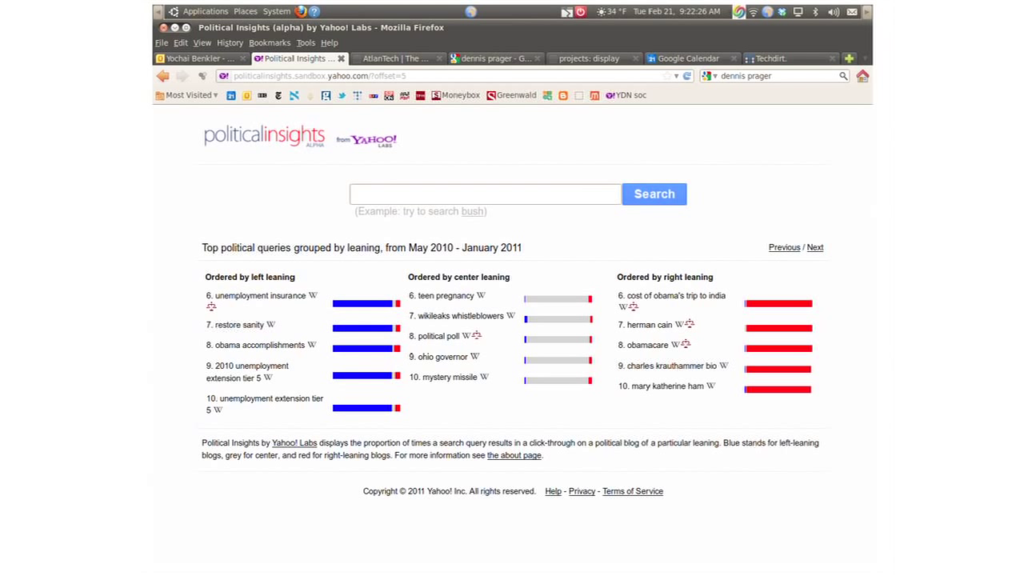This screenshot has width=1024, height=576.
Task: Go to the Next results link
Action: click(x=815, y=248)
